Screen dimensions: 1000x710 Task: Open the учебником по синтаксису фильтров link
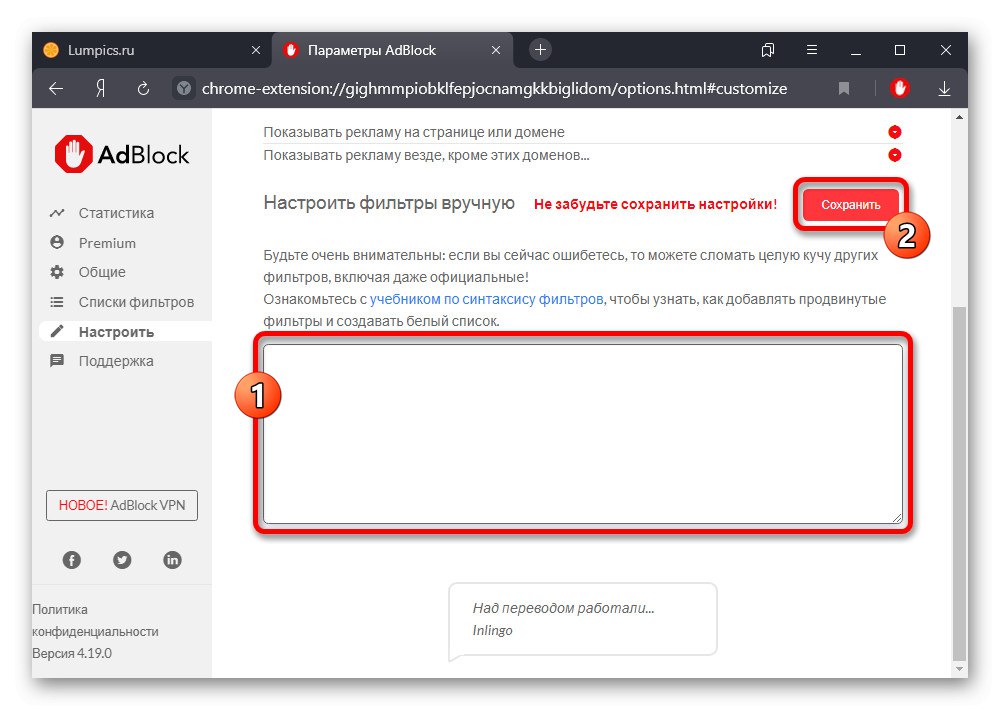pos(487,299)
